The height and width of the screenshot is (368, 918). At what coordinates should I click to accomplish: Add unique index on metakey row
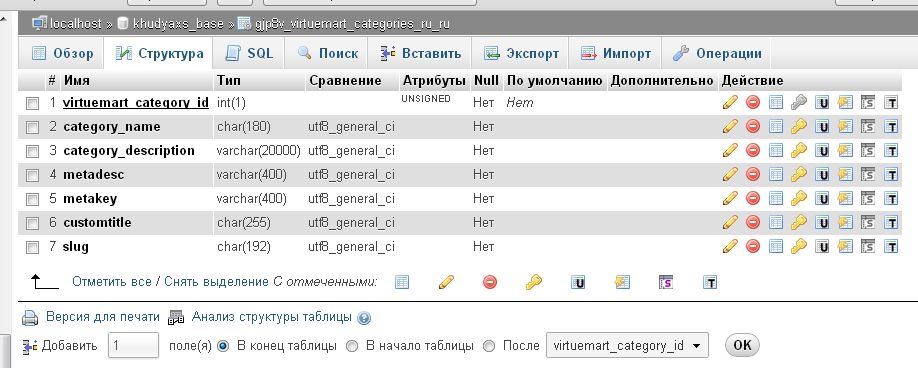pos(823,199)
